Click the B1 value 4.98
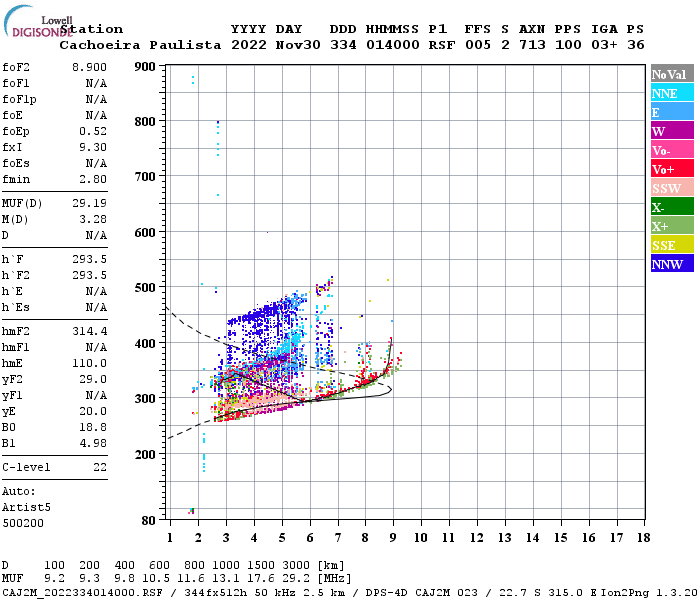This screenshot has height=600, width=700. (93, 443)
